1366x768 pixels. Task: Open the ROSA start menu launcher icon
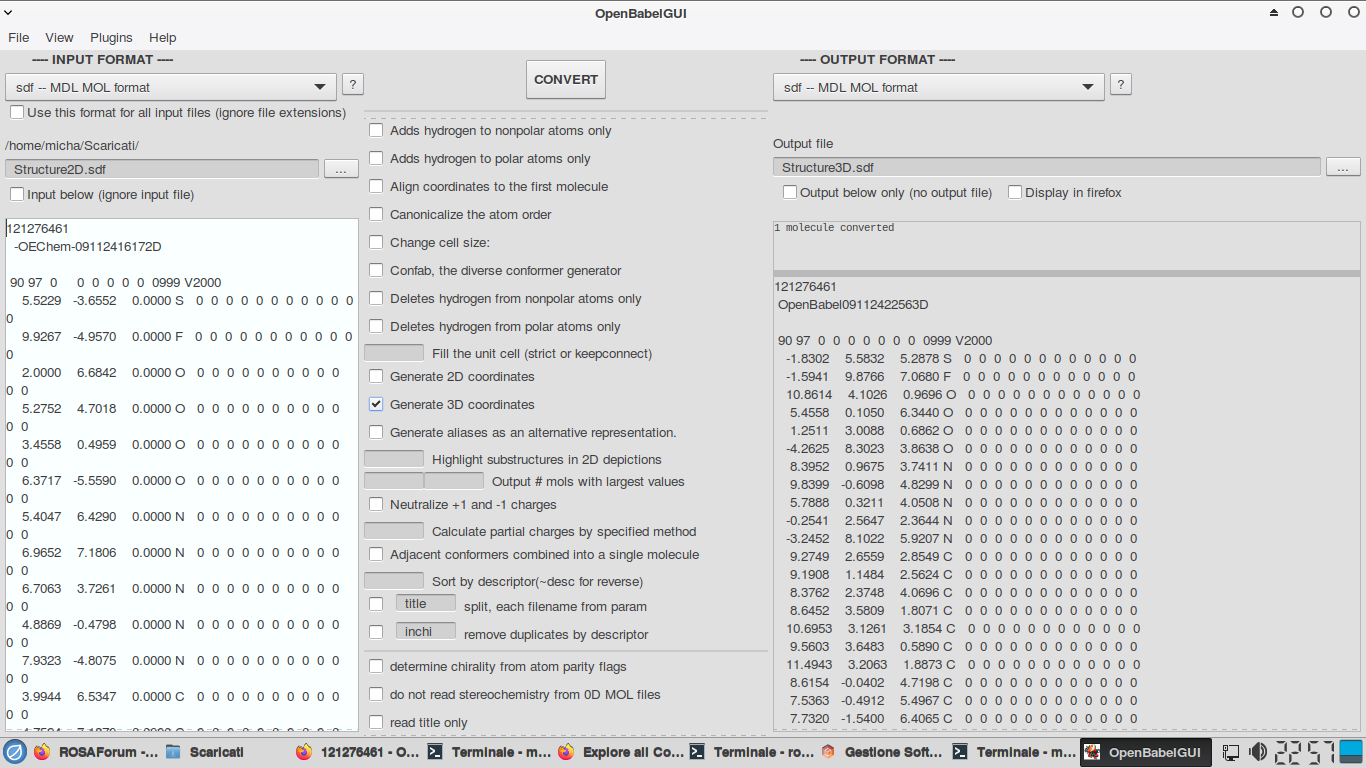click(14, 752)
